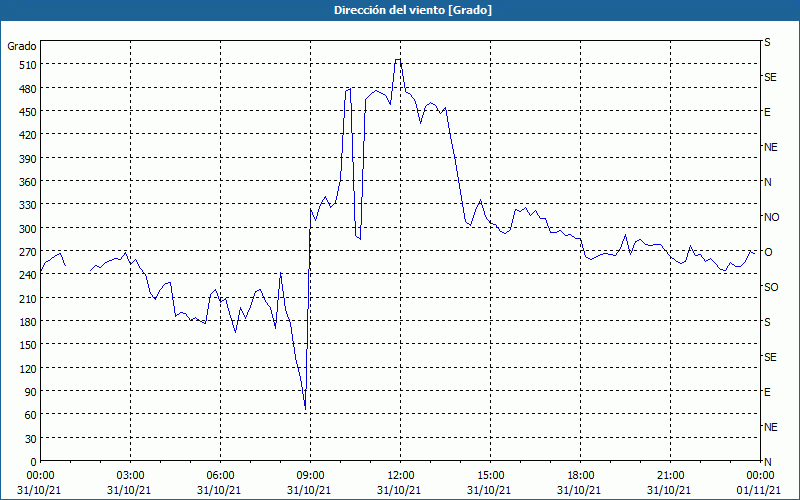The height and width of the screenshot is (500, 800).
Task: Select the '18:00' time label
Action: pyautogui.click(x=580, y=476)
